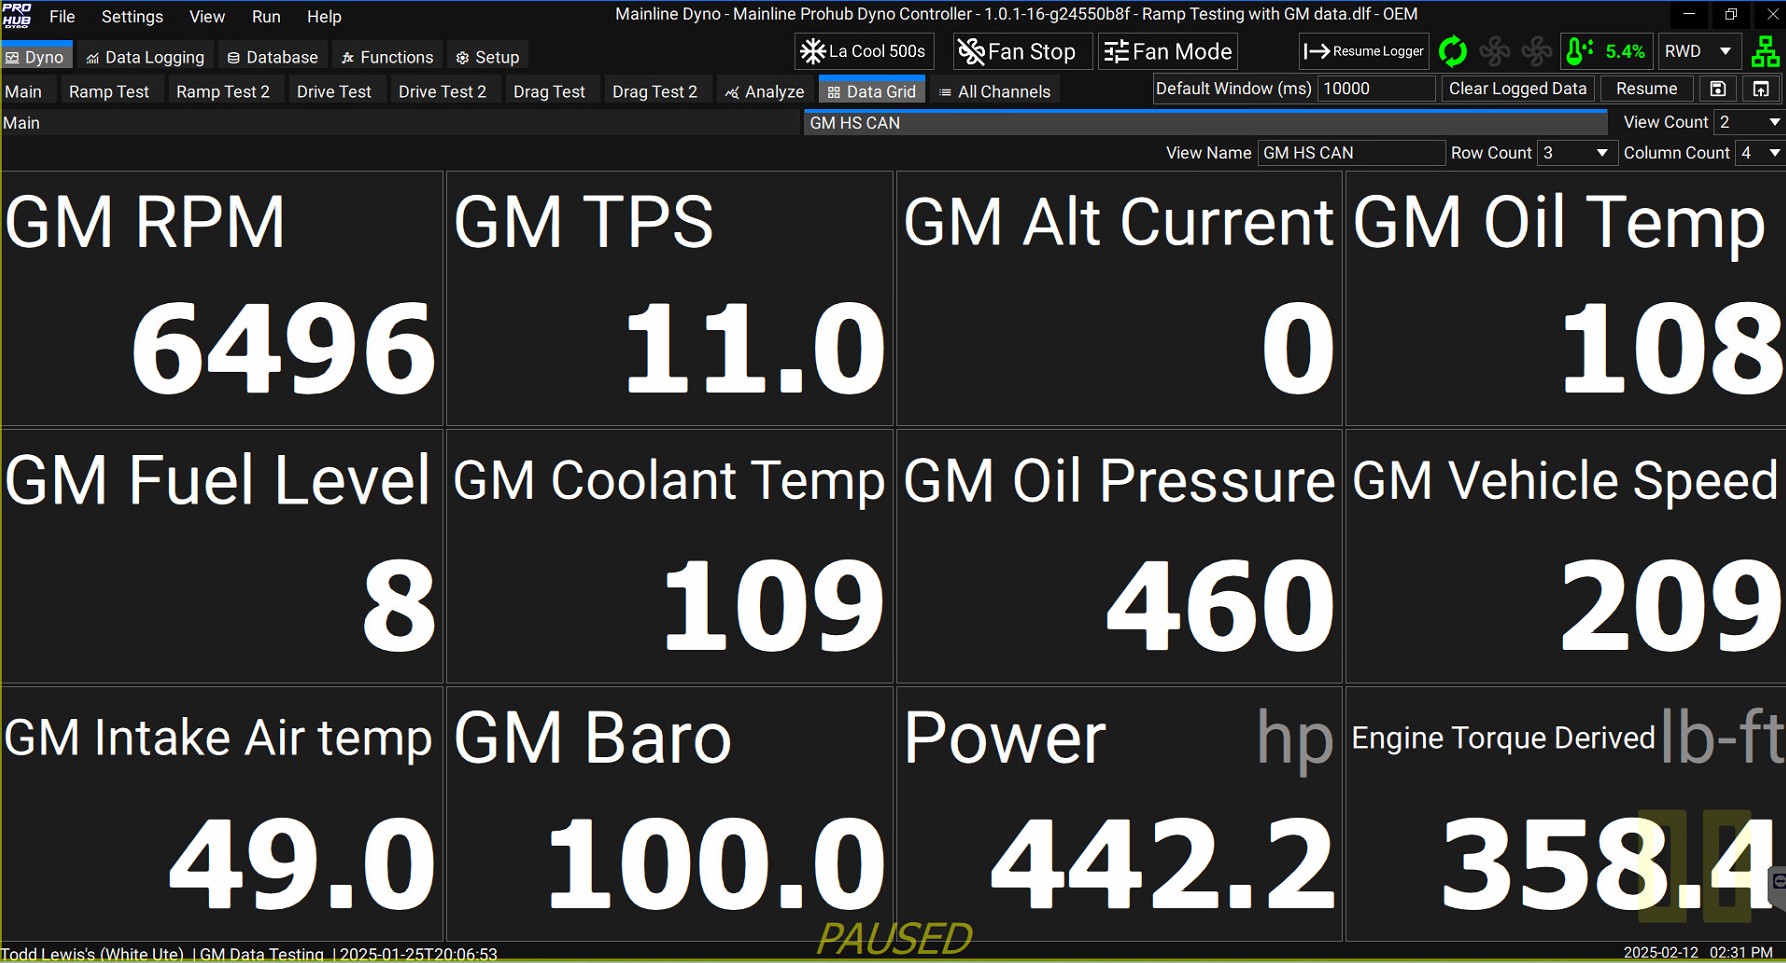Screen dimensions: 1786x963
Task: Switch to the Ramp Test tab
Action: [108, 91]
